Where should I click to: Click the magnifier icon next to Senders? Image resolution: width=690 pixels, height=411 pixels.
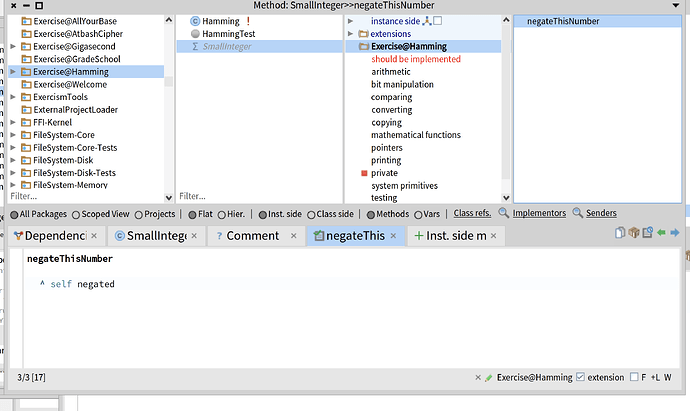click(577, 213)
